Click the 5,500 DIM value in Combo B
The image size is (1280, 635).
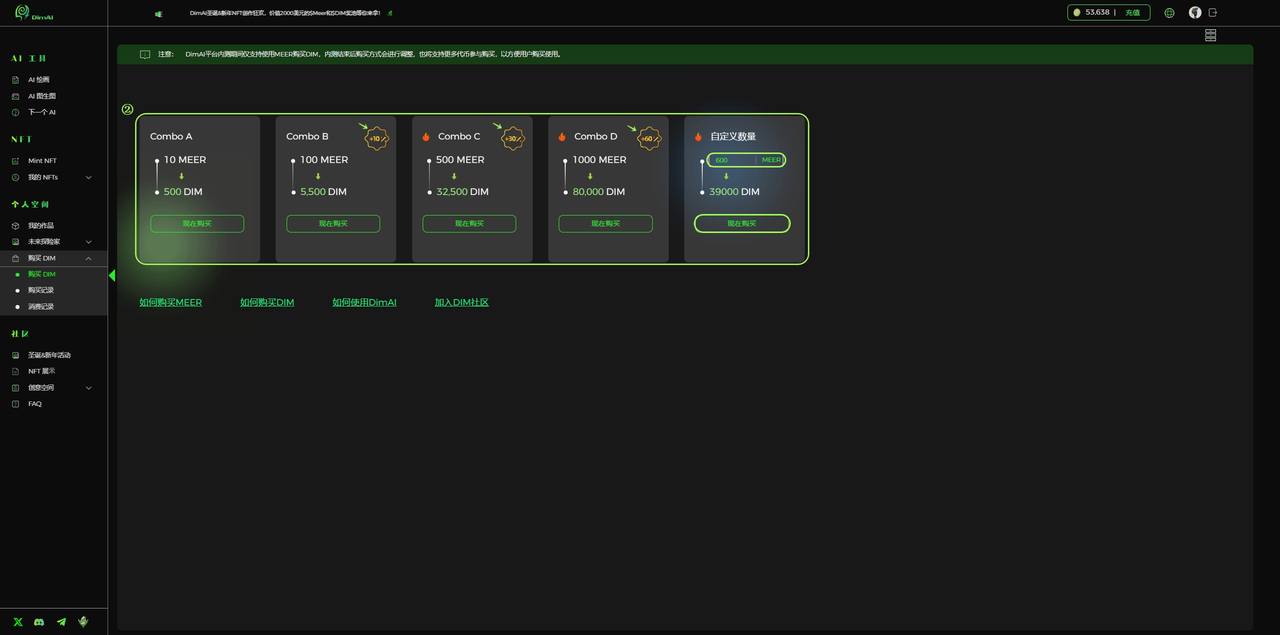tap(323, 192)
